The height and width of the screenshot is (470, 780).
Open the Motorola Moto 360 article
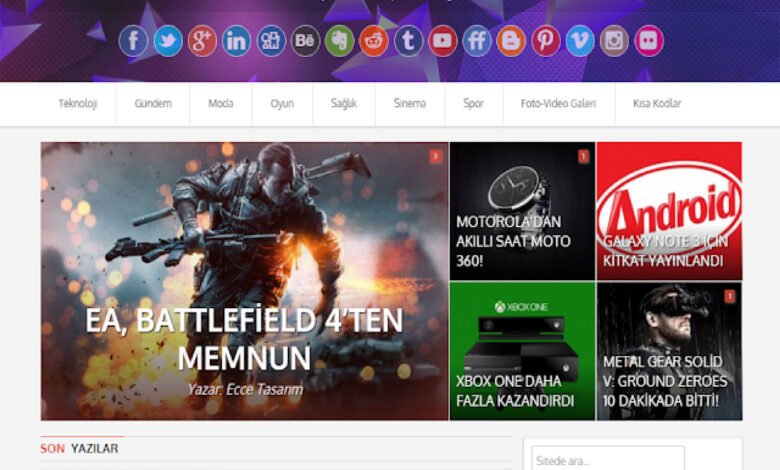coord(513,241)
